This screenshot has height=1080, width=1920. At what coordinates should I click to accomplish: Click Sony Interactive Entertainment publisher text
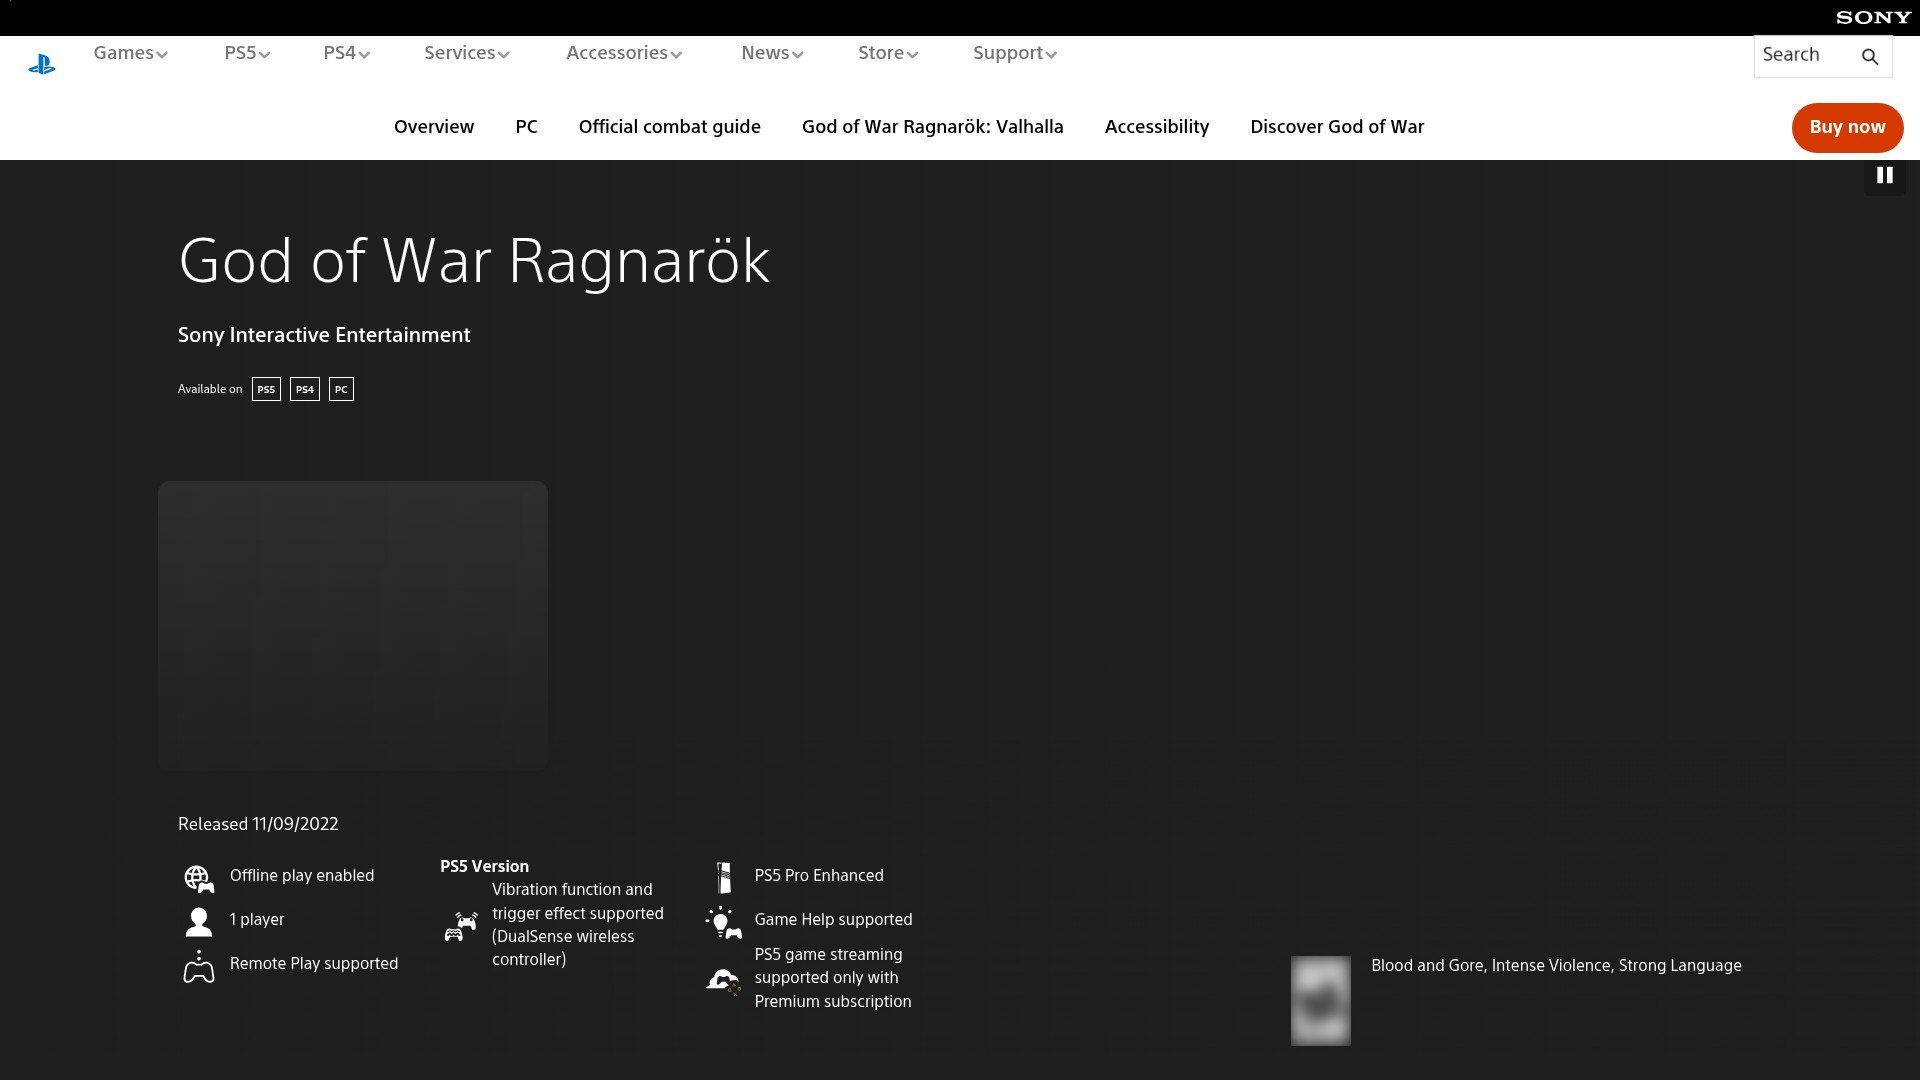324,335
